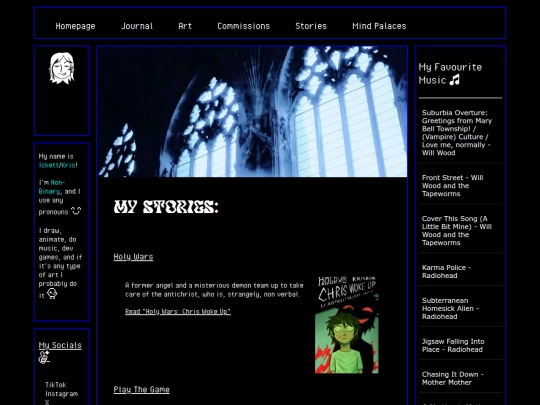
Task: Open the Mind Palaces page
Action: [x=379, y=26]
